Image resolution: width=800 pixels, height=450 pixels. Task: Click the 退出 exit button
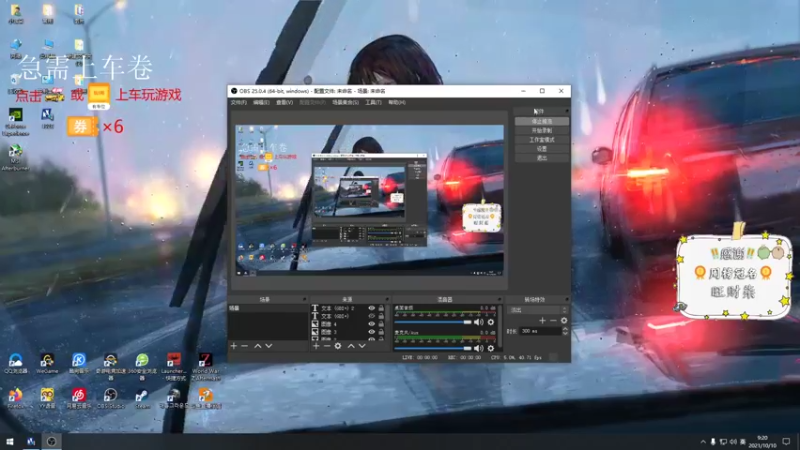(541, 158)
